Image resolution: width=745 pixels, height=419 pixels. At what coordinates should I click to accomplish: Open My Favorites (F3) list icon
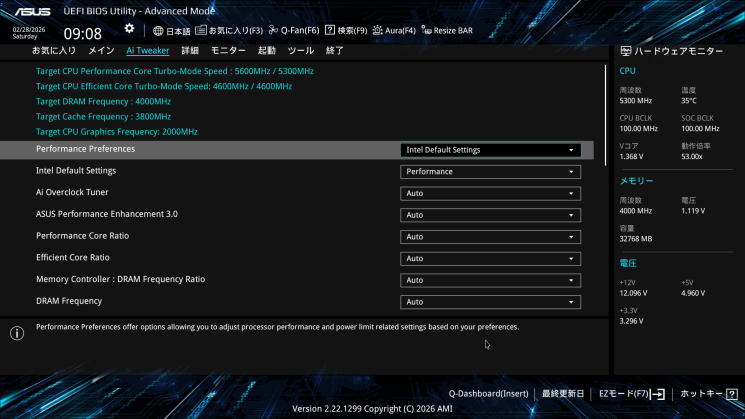point(201,31)
